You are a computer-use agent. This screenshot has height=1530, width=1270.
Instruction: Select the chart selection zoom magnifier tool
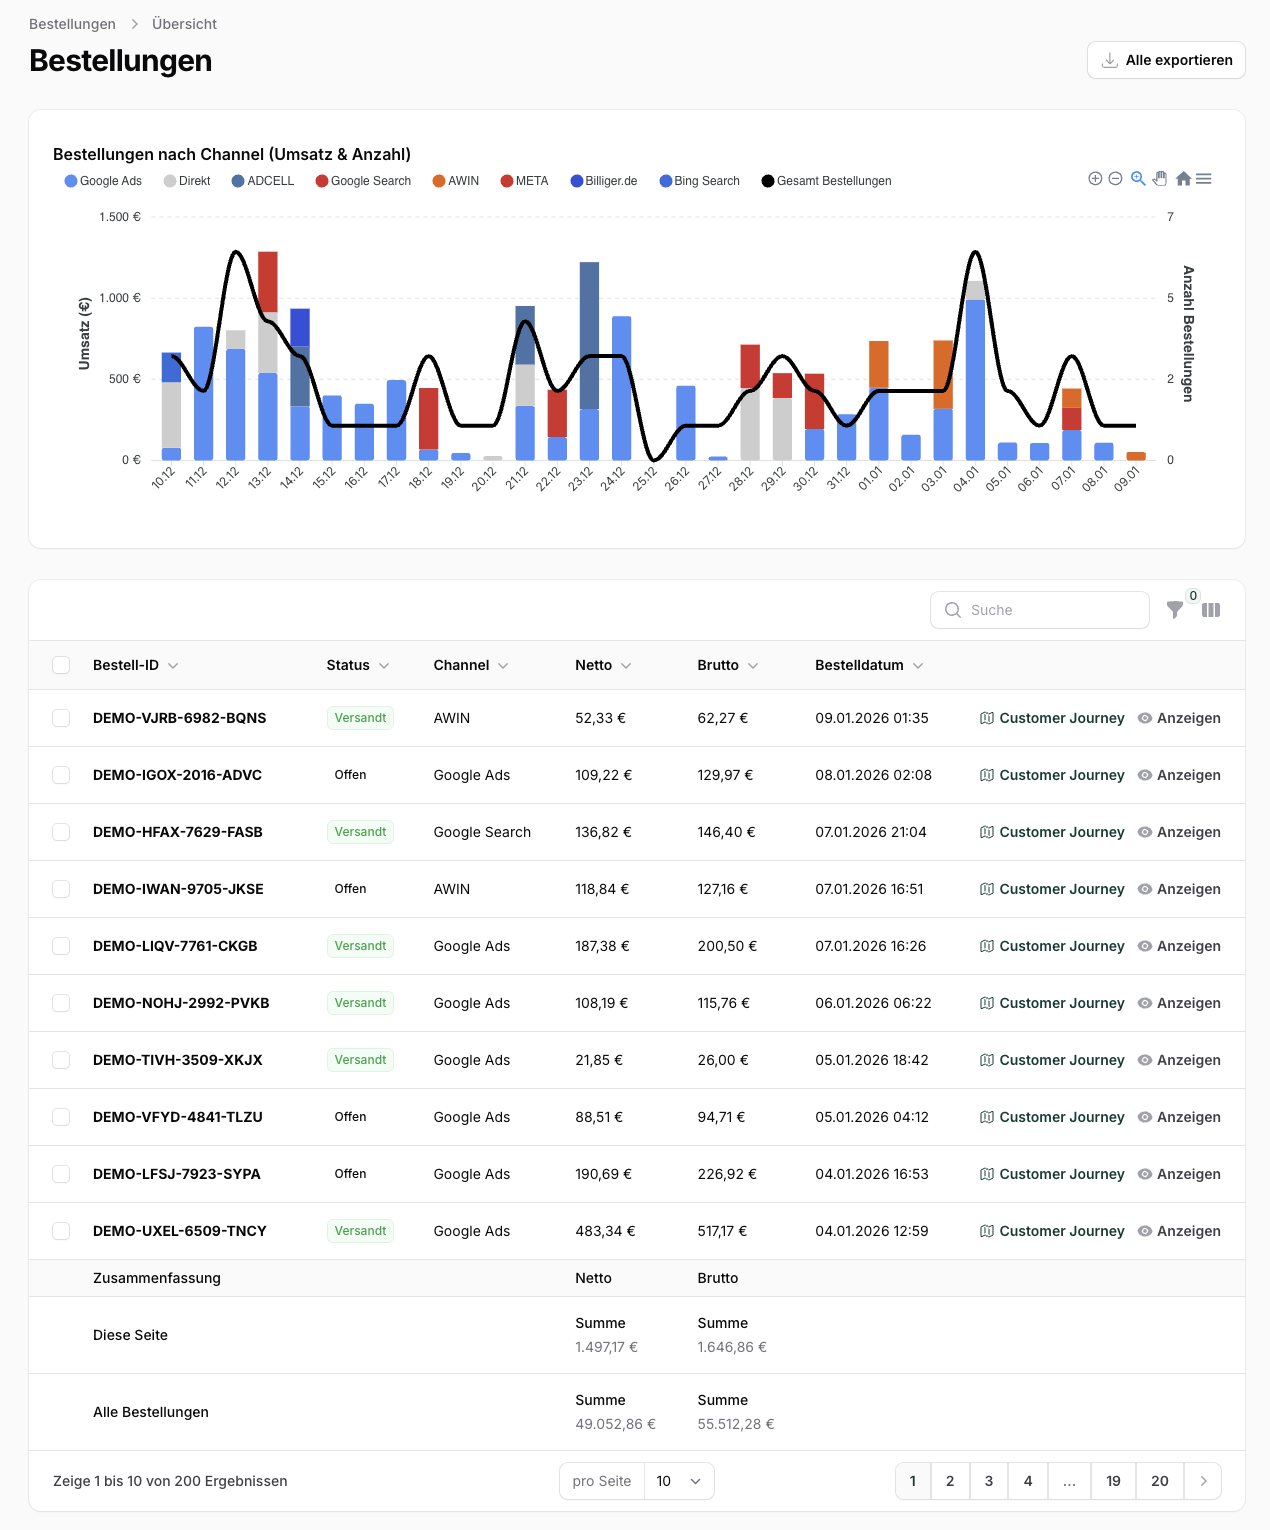coord(1138,179)
